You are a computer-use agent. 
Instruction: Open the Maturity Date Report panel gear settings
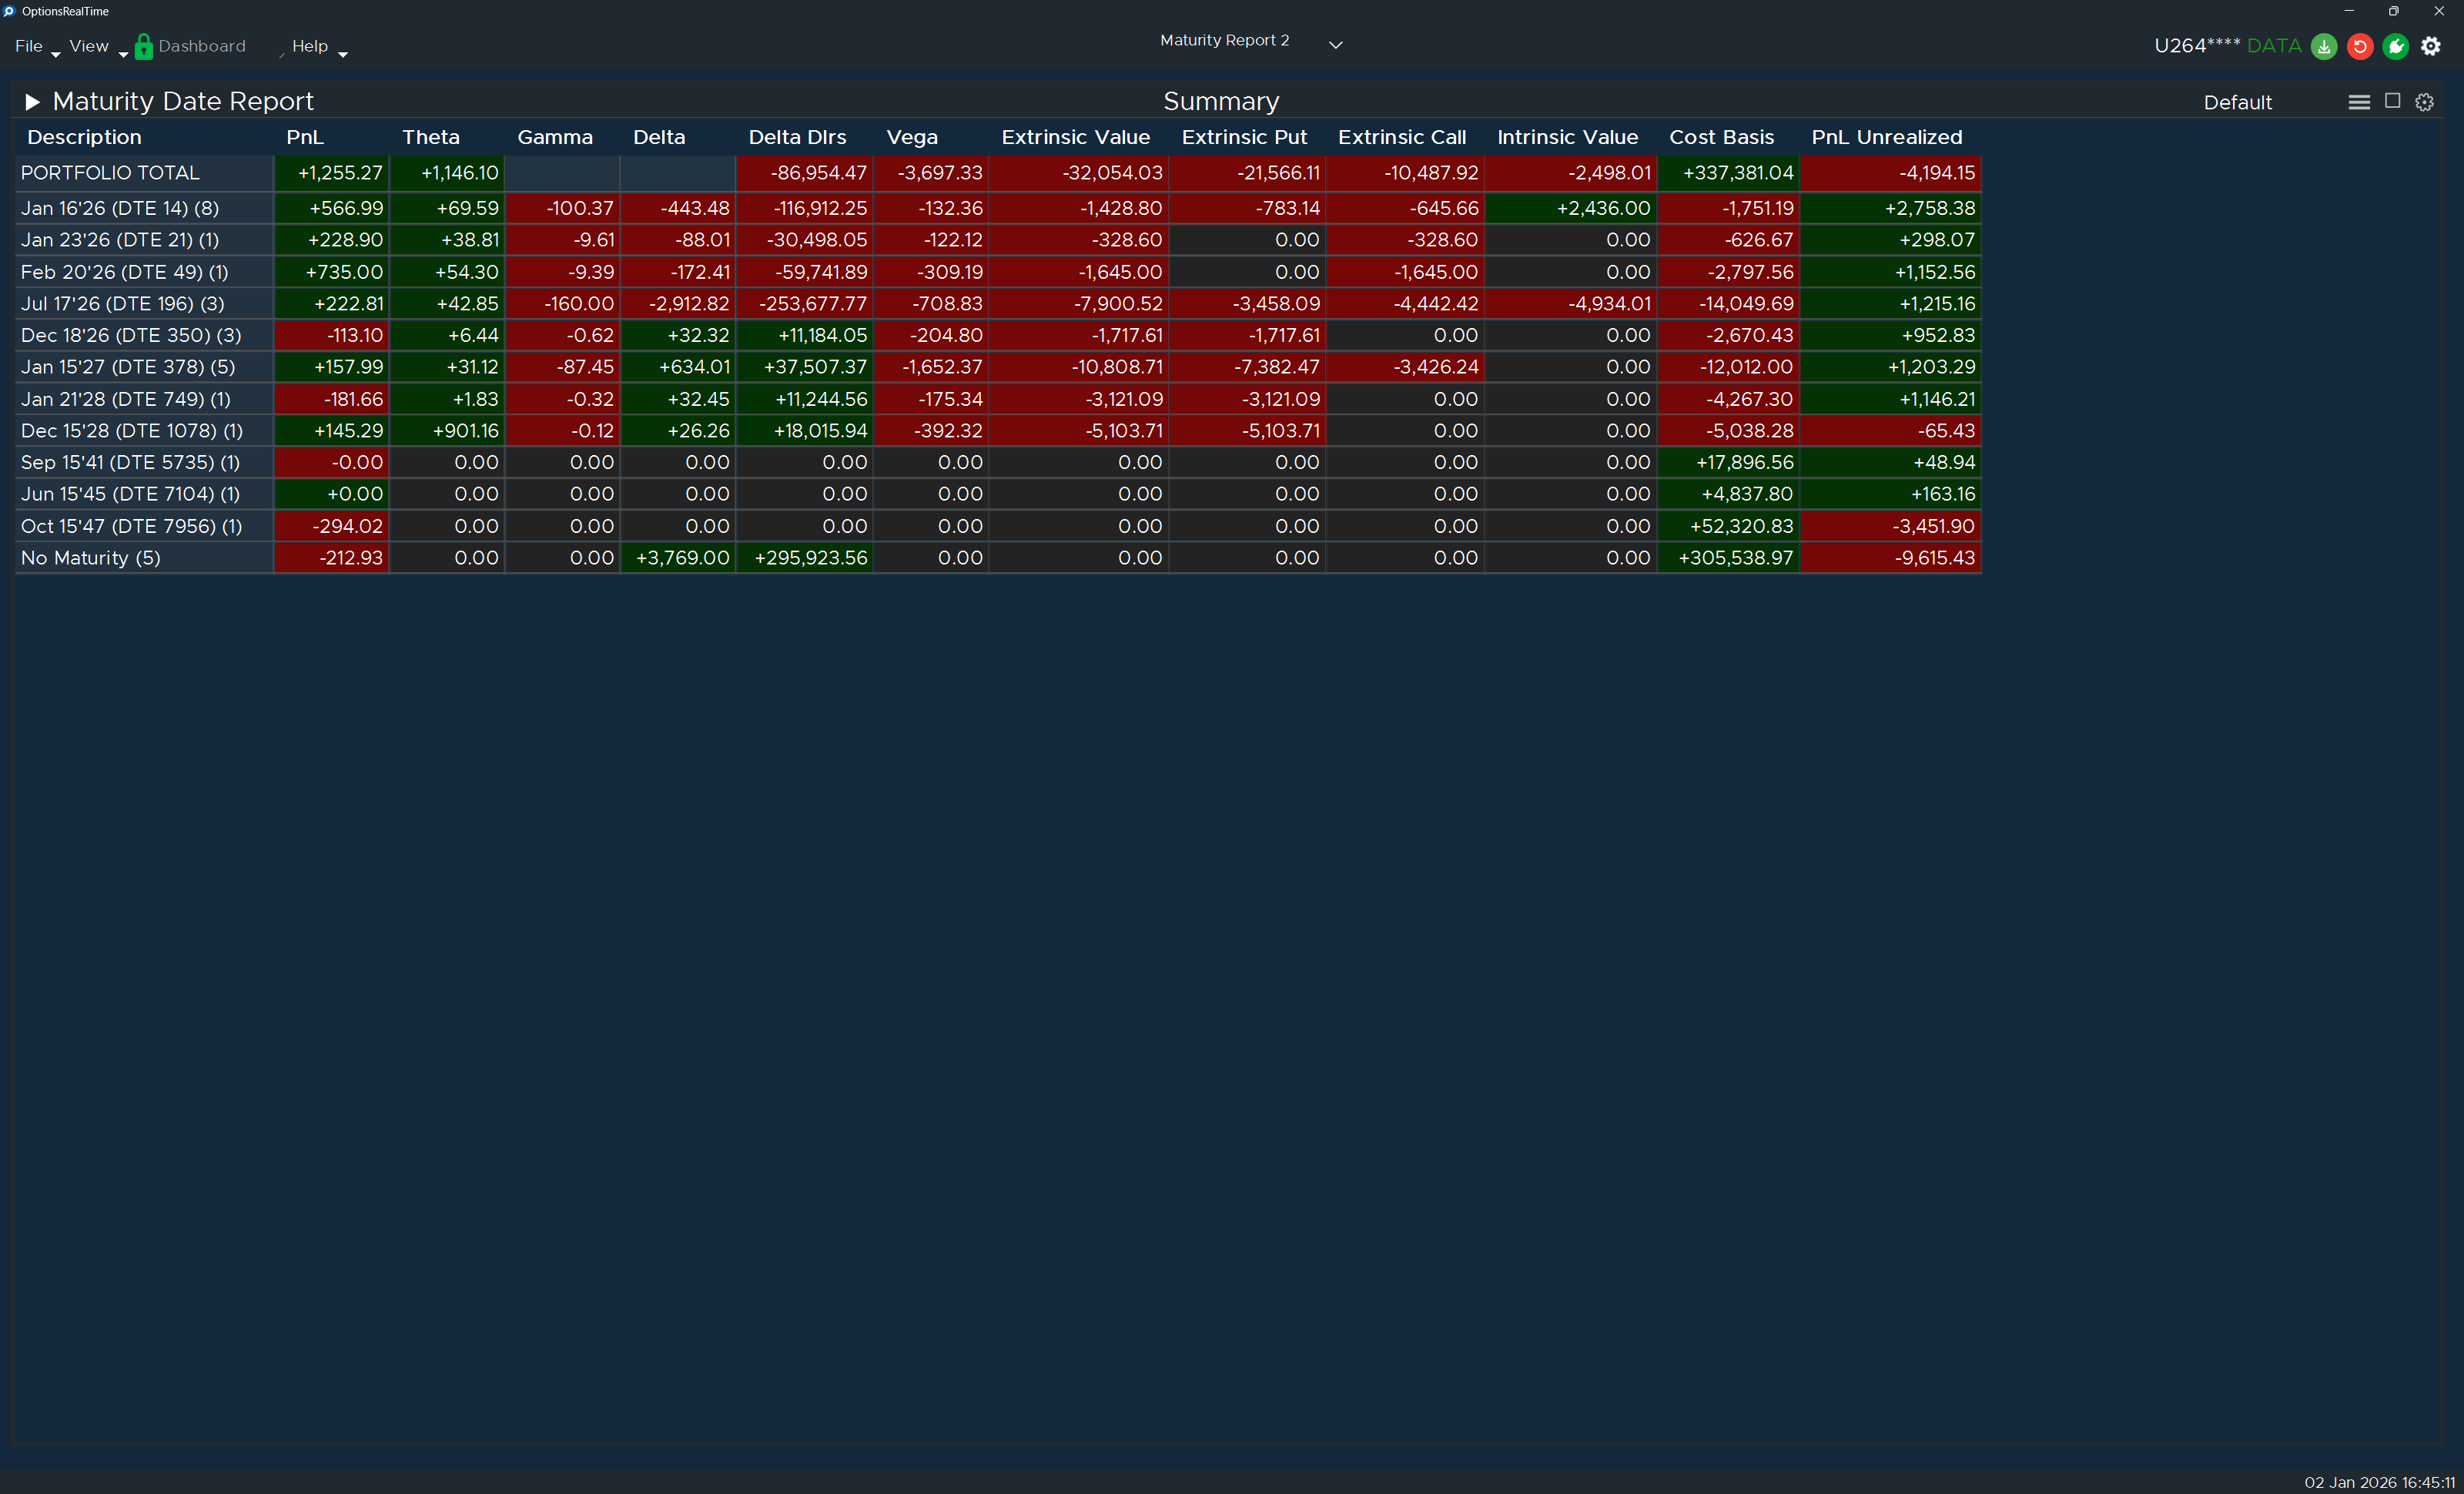pos(2424,102)
